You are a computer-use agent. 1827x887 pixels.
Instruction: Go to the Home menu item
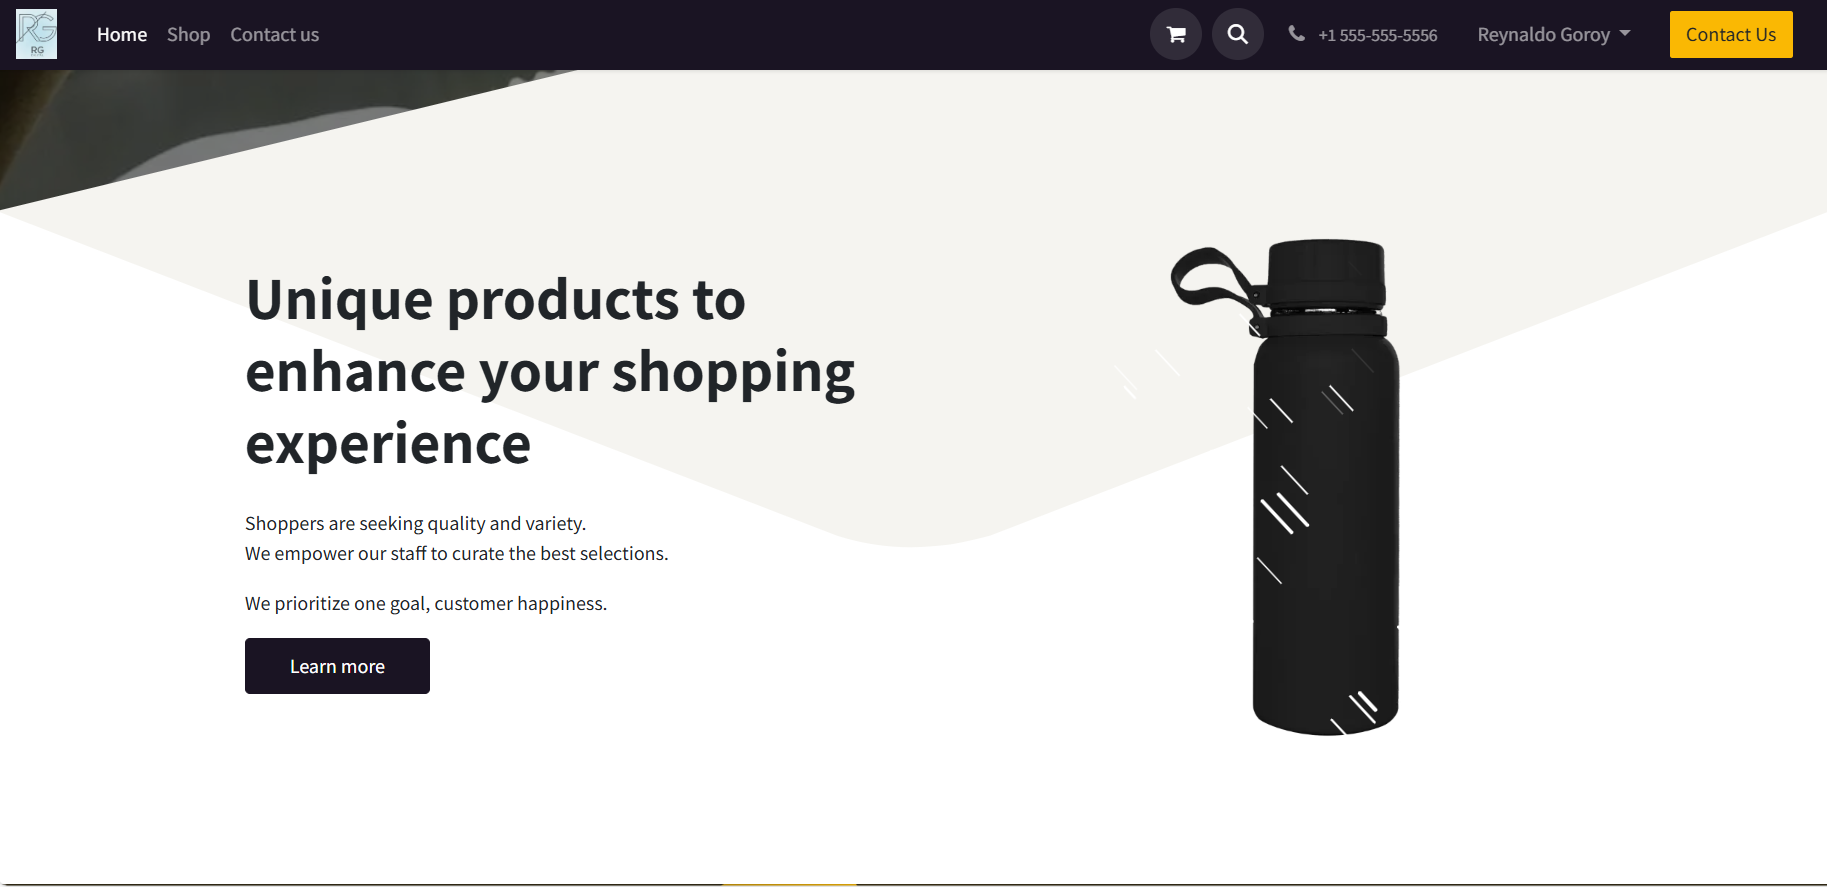[122, 35]
